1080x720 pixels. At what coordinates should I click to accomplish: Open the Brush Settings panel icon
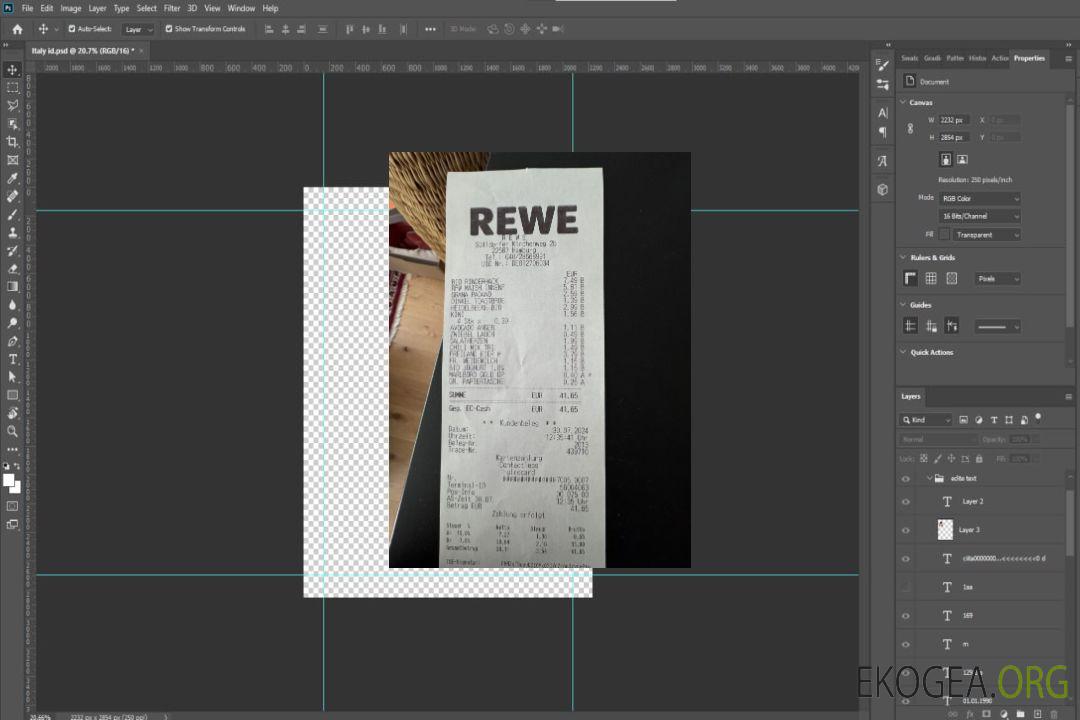click(883, 65)
